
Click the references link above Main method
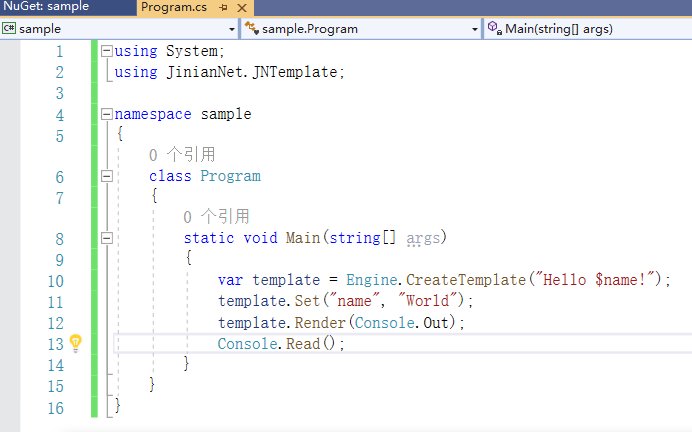point(216,217)
